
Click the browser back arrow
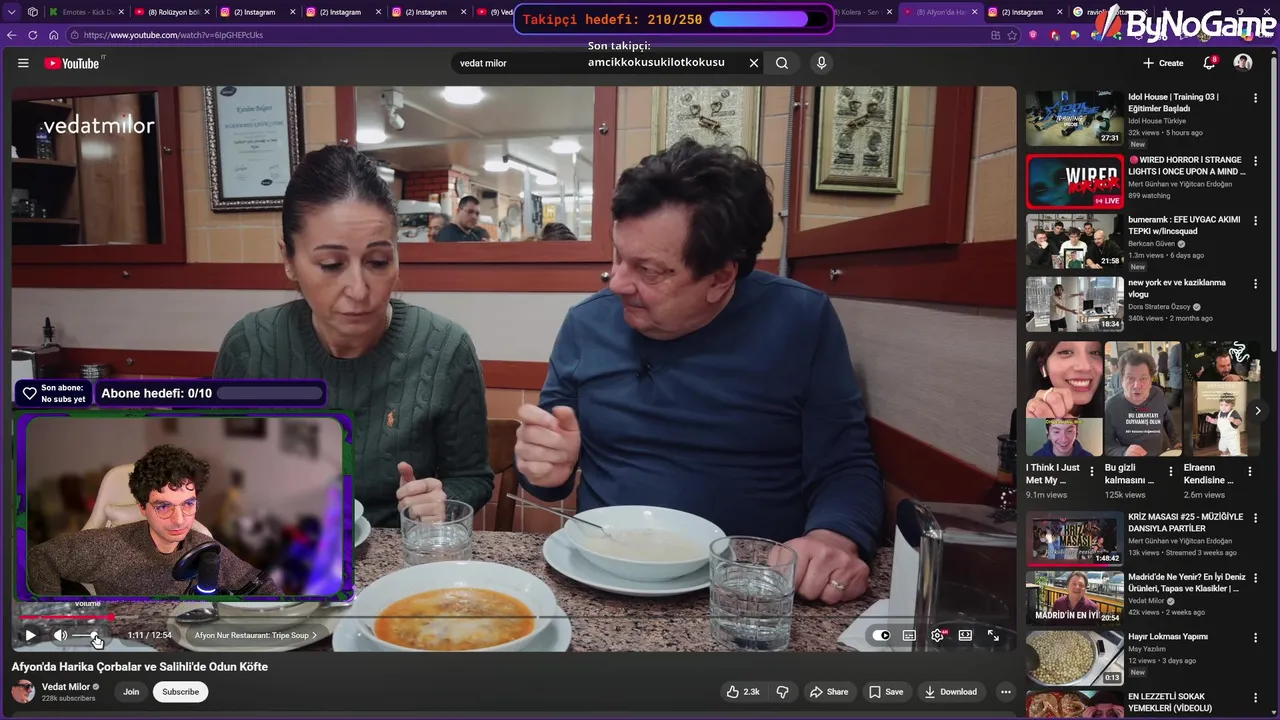point(12,35)
